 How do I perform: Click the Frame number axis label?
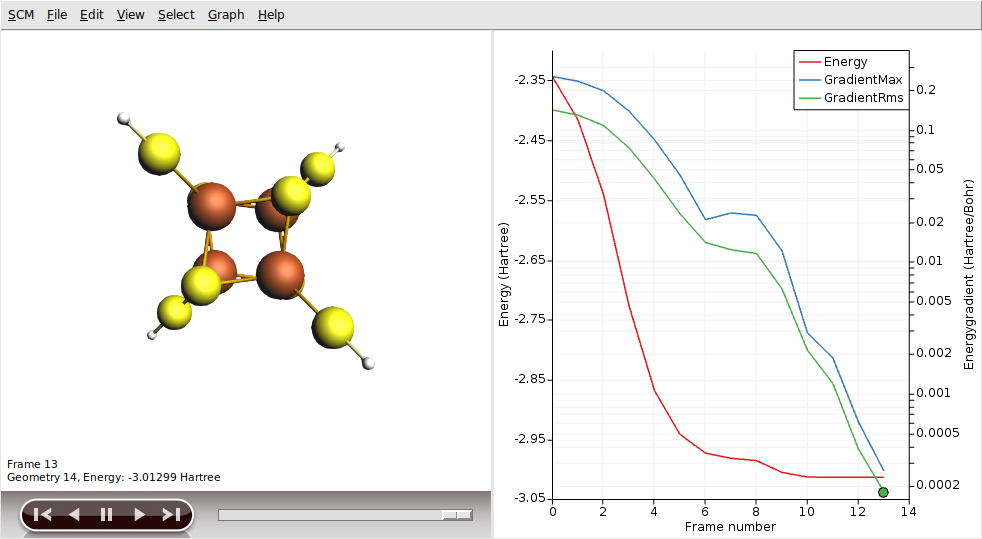729,526
